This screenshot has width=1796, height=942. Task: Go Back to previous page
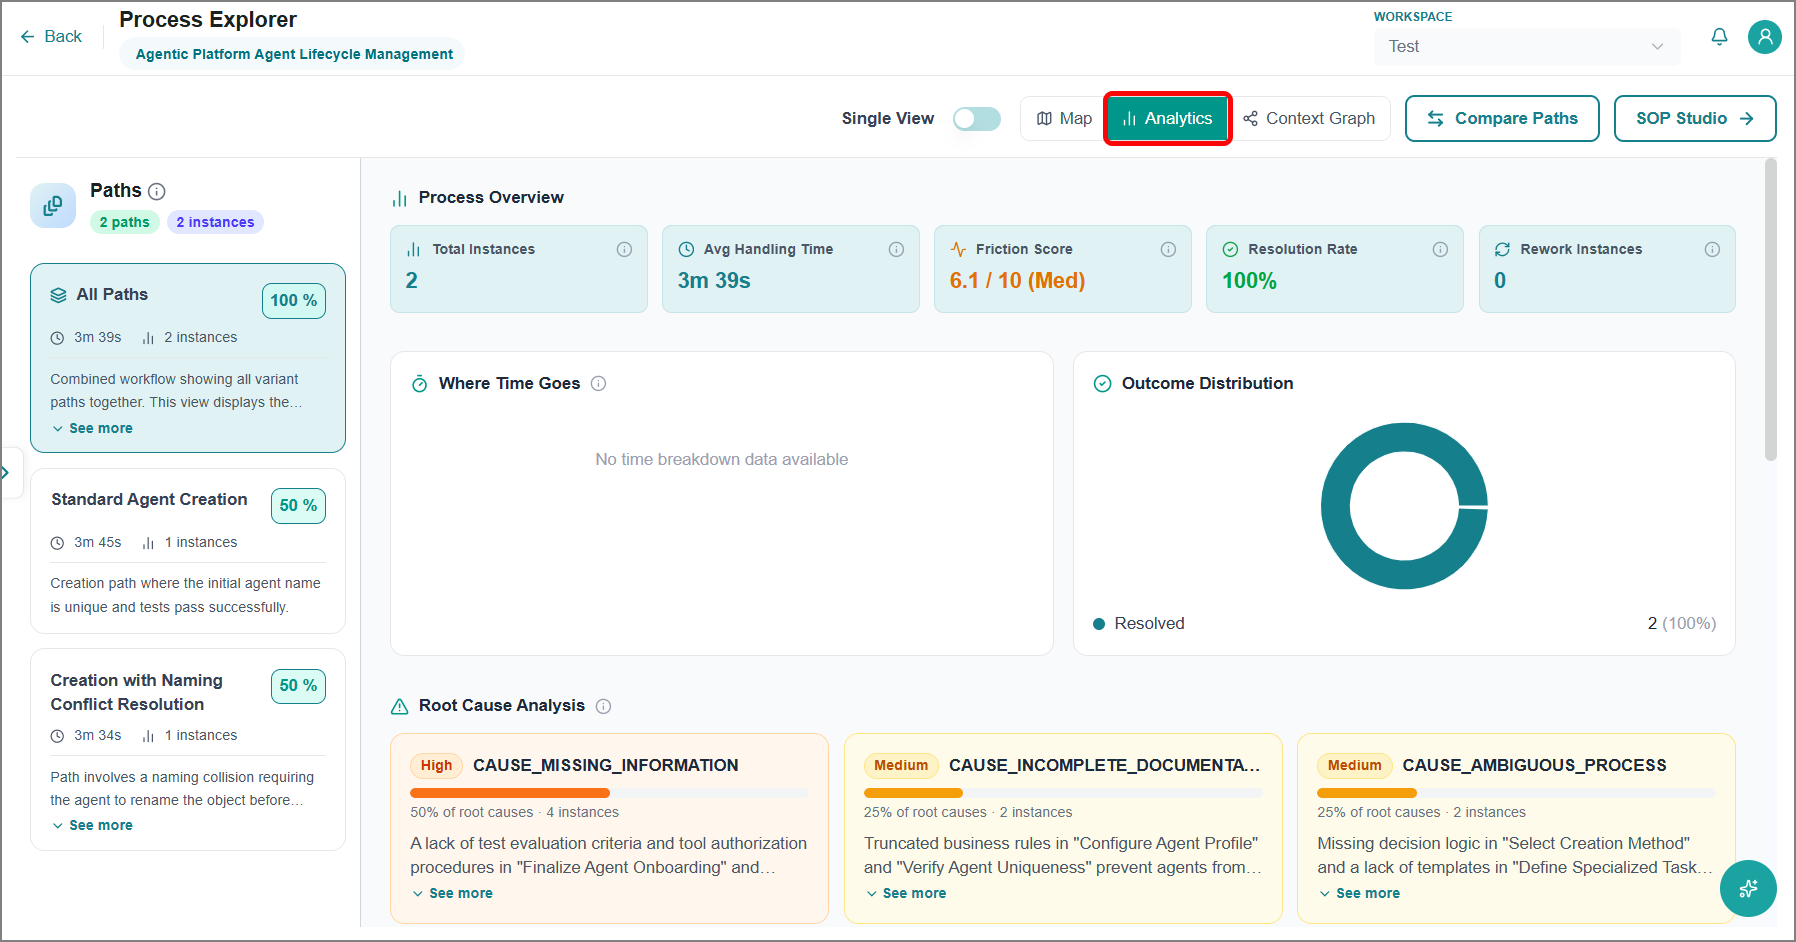point(51,37)
